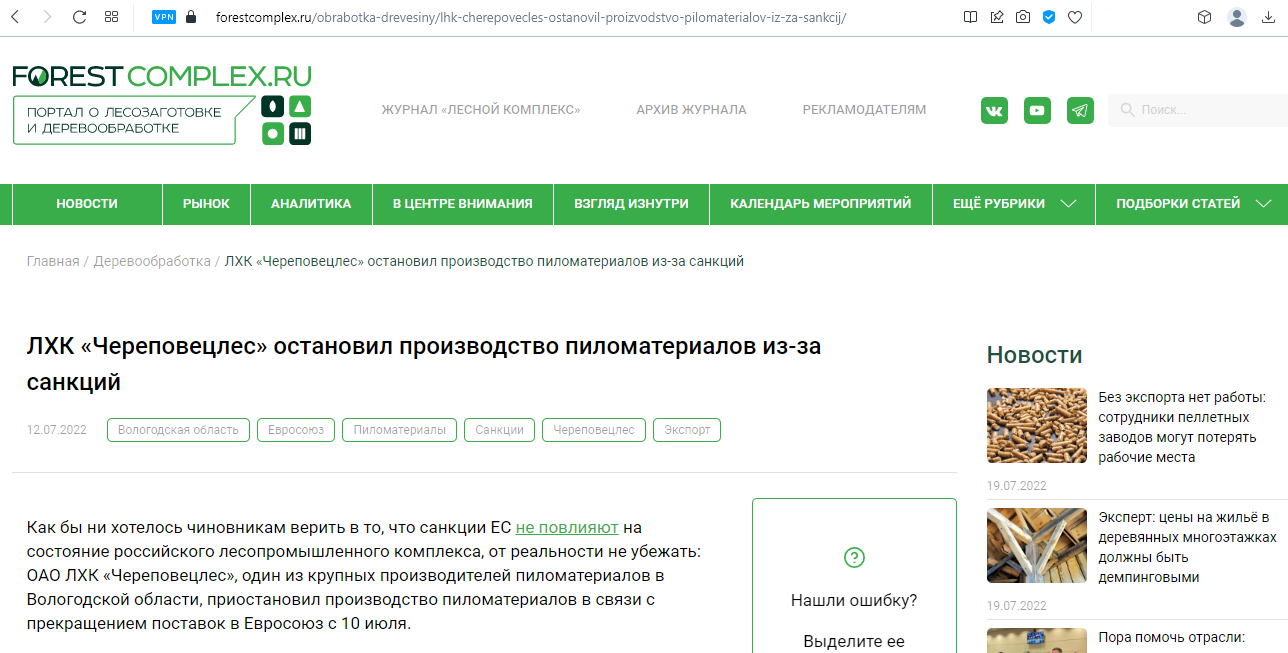
Task: Open the pellet news thumbnail image
Action: [1036, 426]
